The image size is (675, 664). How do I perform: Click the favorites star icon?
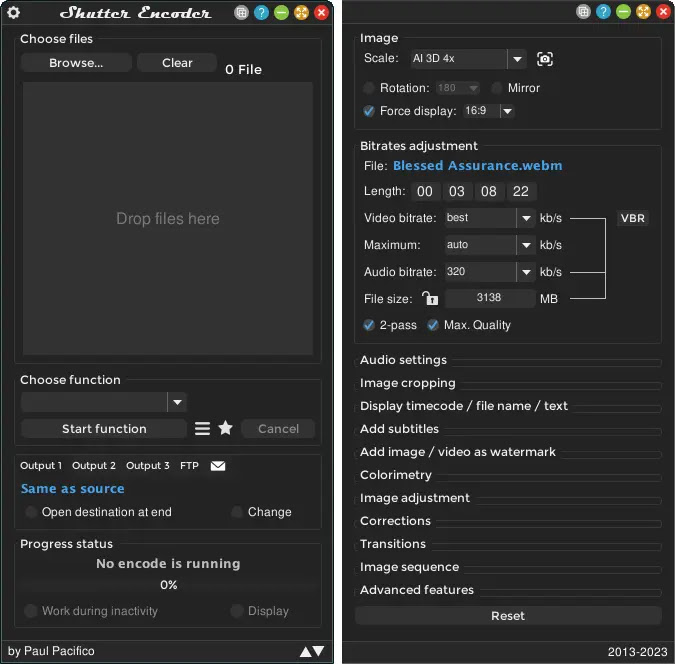click(x=226, y=428)
